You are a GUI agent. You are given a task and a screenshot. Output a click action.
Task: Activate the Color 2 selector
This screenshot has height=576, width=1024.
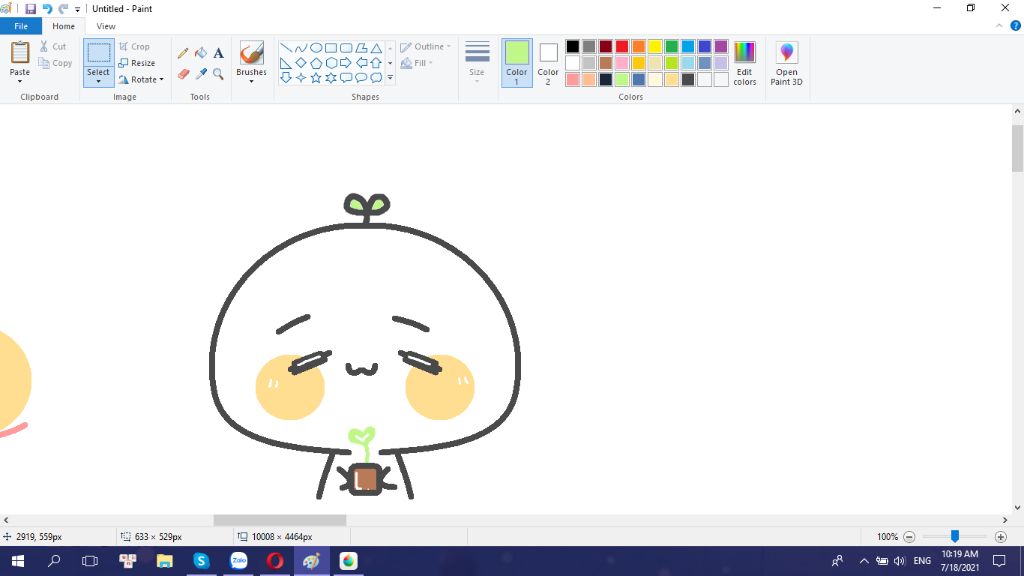point(548,63)
